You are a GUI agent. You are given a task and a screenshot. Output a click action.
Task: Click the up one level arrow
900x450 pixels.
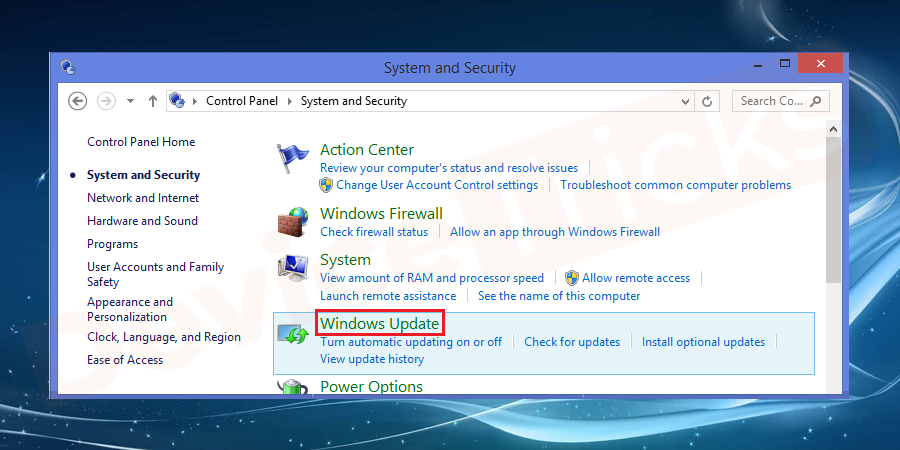pyautogui.click(x=153, y=101)
